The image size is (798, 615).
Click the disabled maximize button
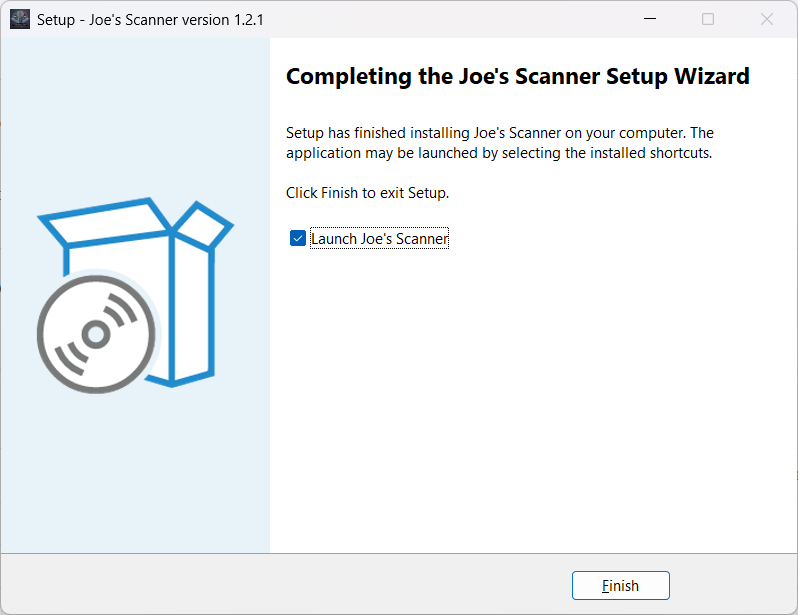[708, 19]
